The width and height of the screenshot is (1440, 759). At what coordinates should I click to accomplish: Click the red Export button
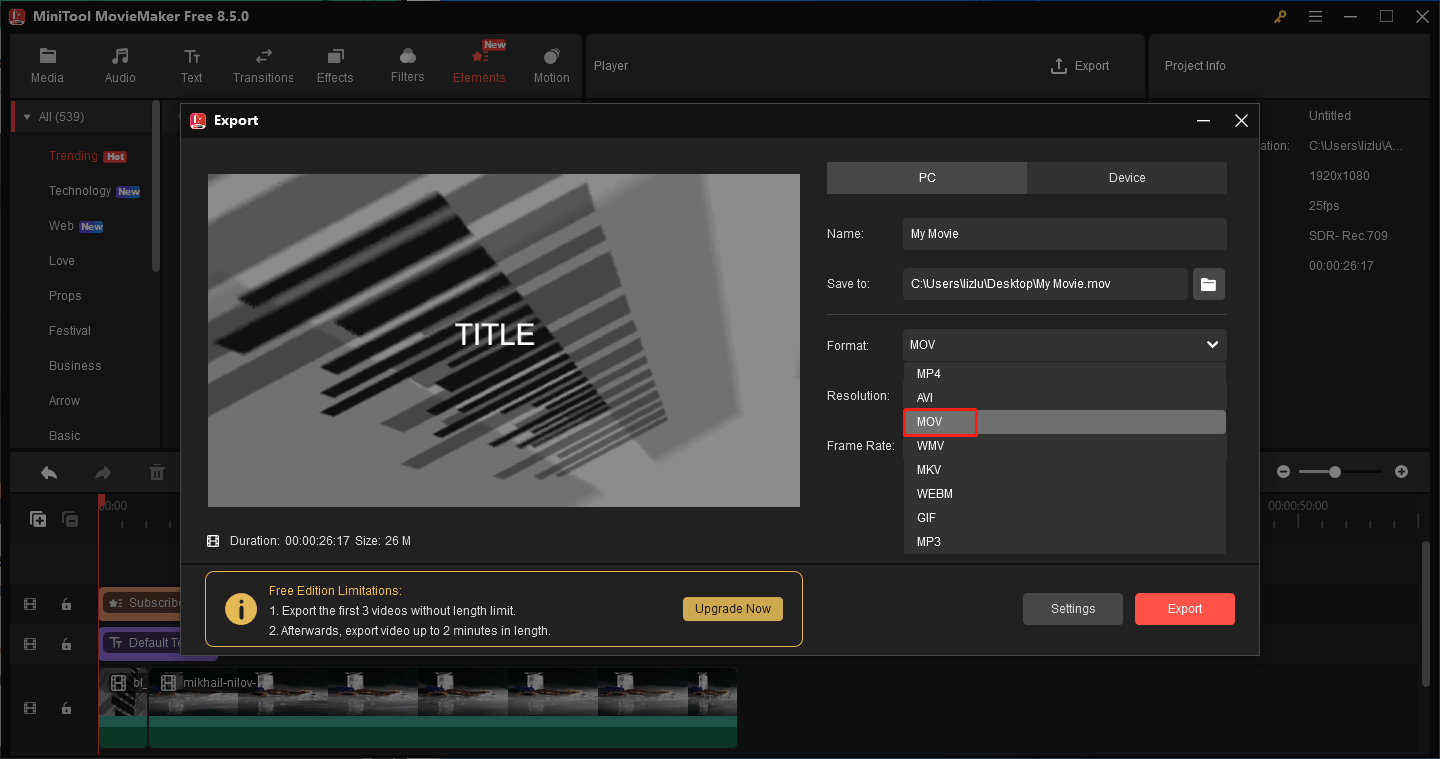tap(1184, 608)
